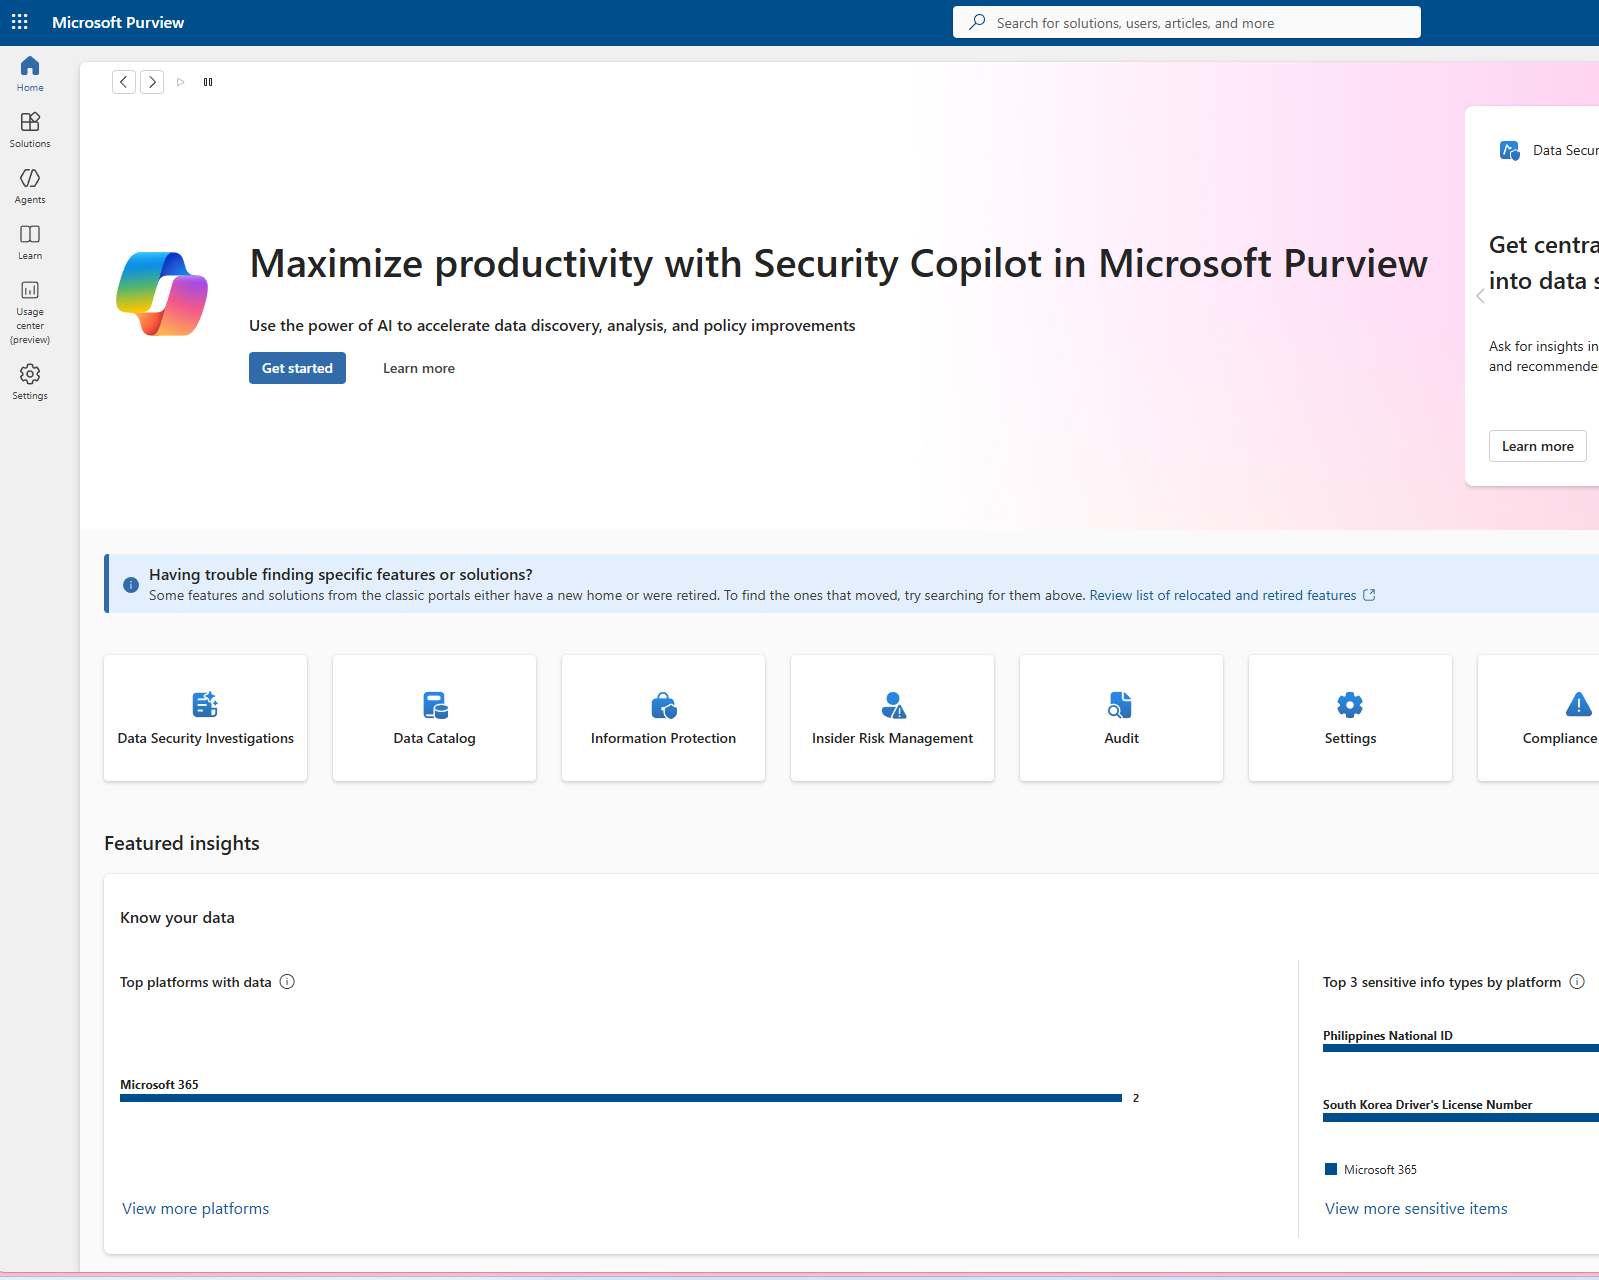This screenshot has height=1280, width=1599.
Task: Open the Audit solution card
Action: click(x=1121, y=718)
